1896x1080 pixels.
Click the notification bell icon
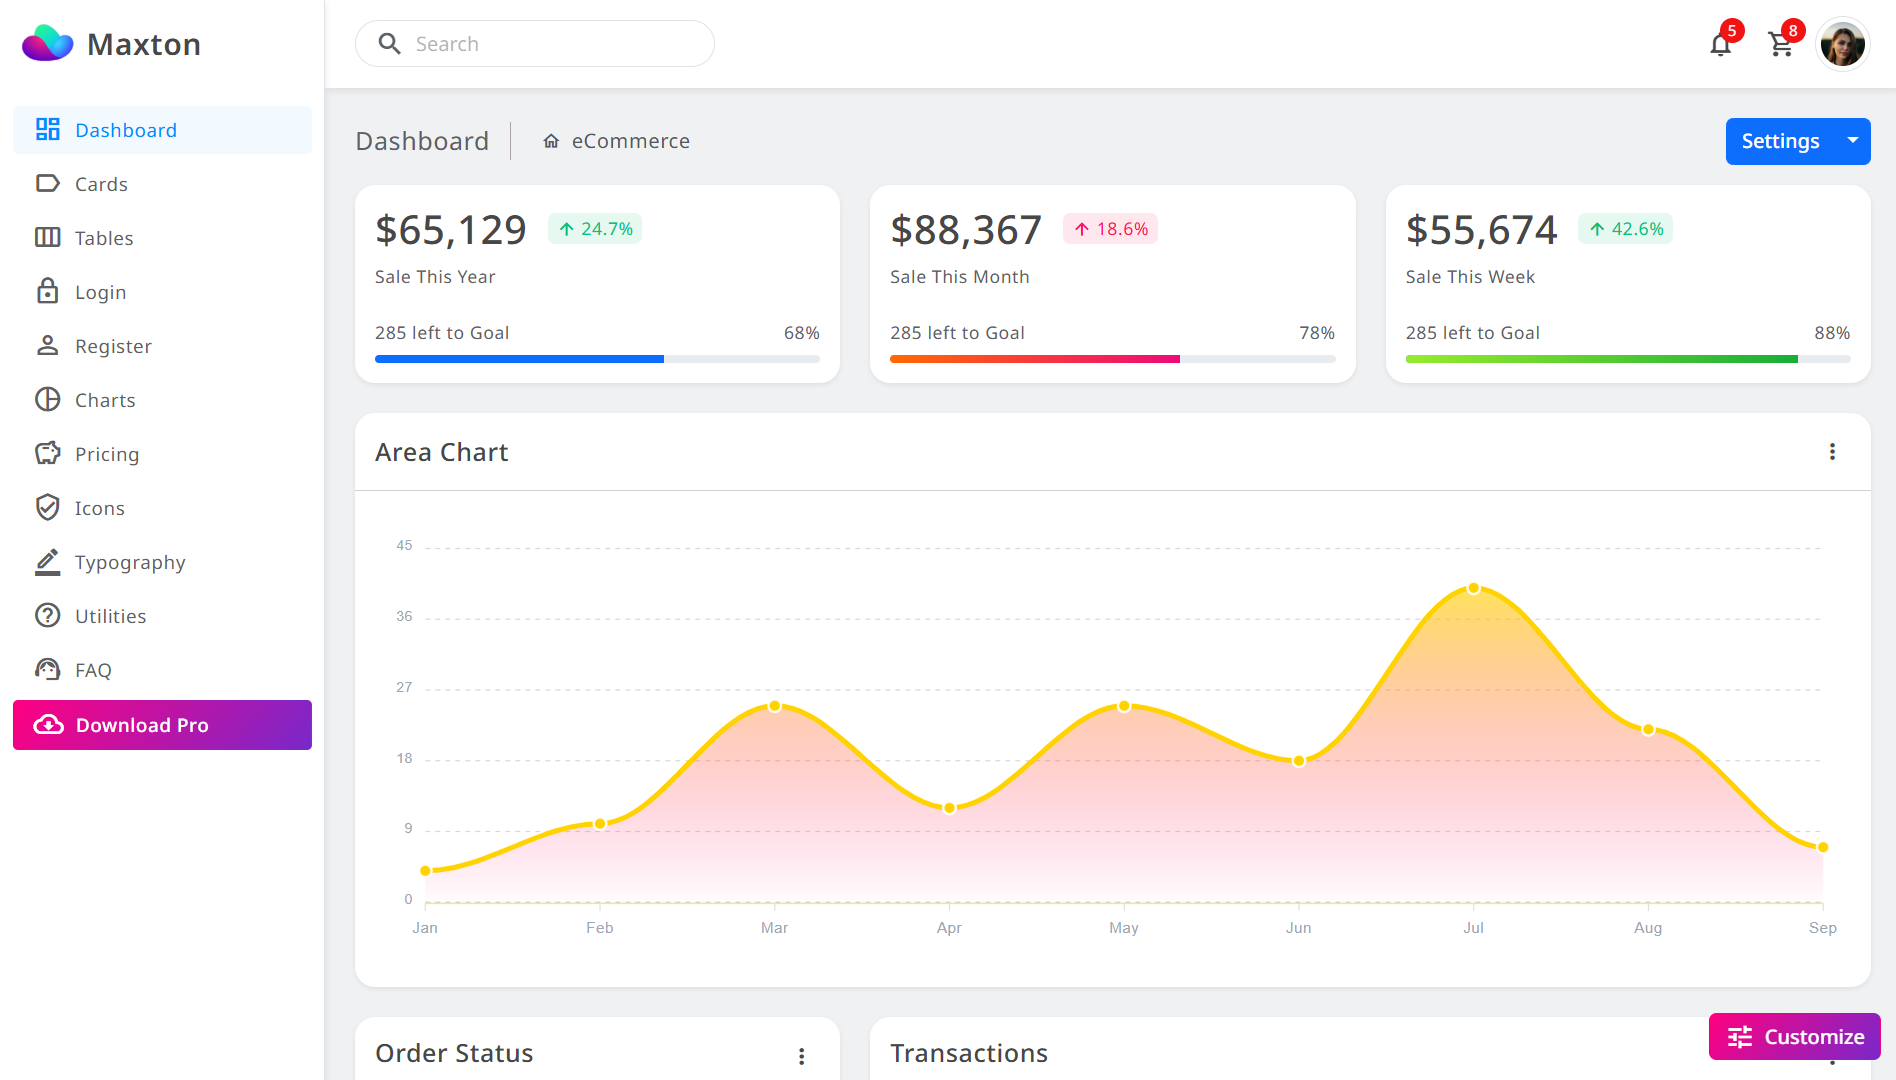point(1721,44)
